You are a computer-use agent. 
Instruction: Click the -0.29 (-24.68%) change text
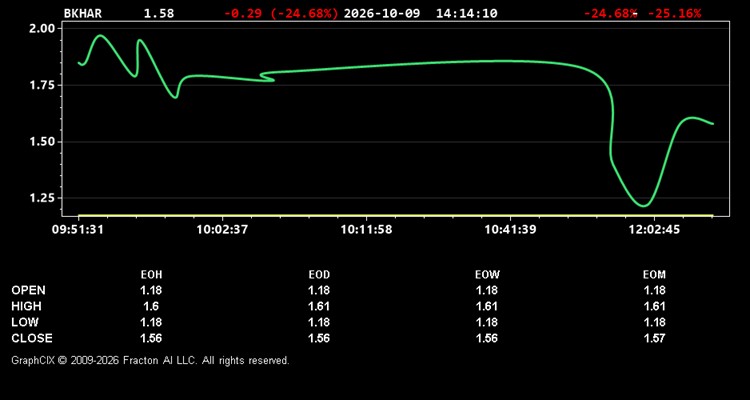coord(281,13)
